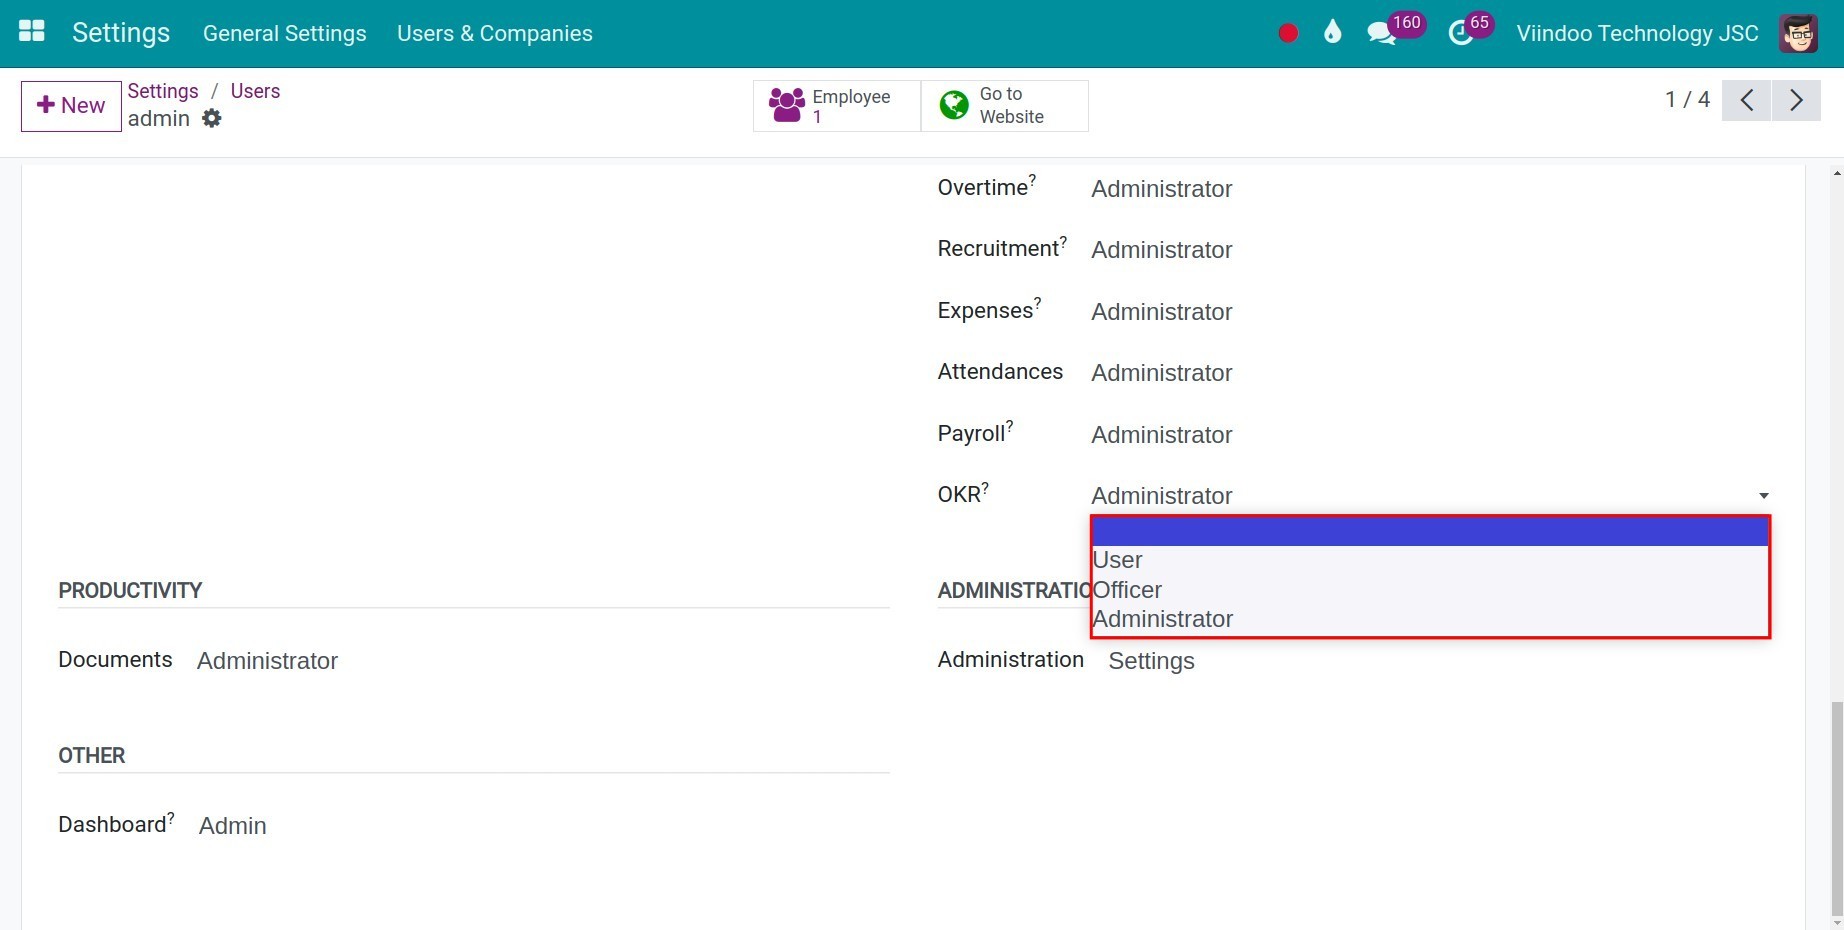
Task: Click the admin record name
Action: (158, 118)
